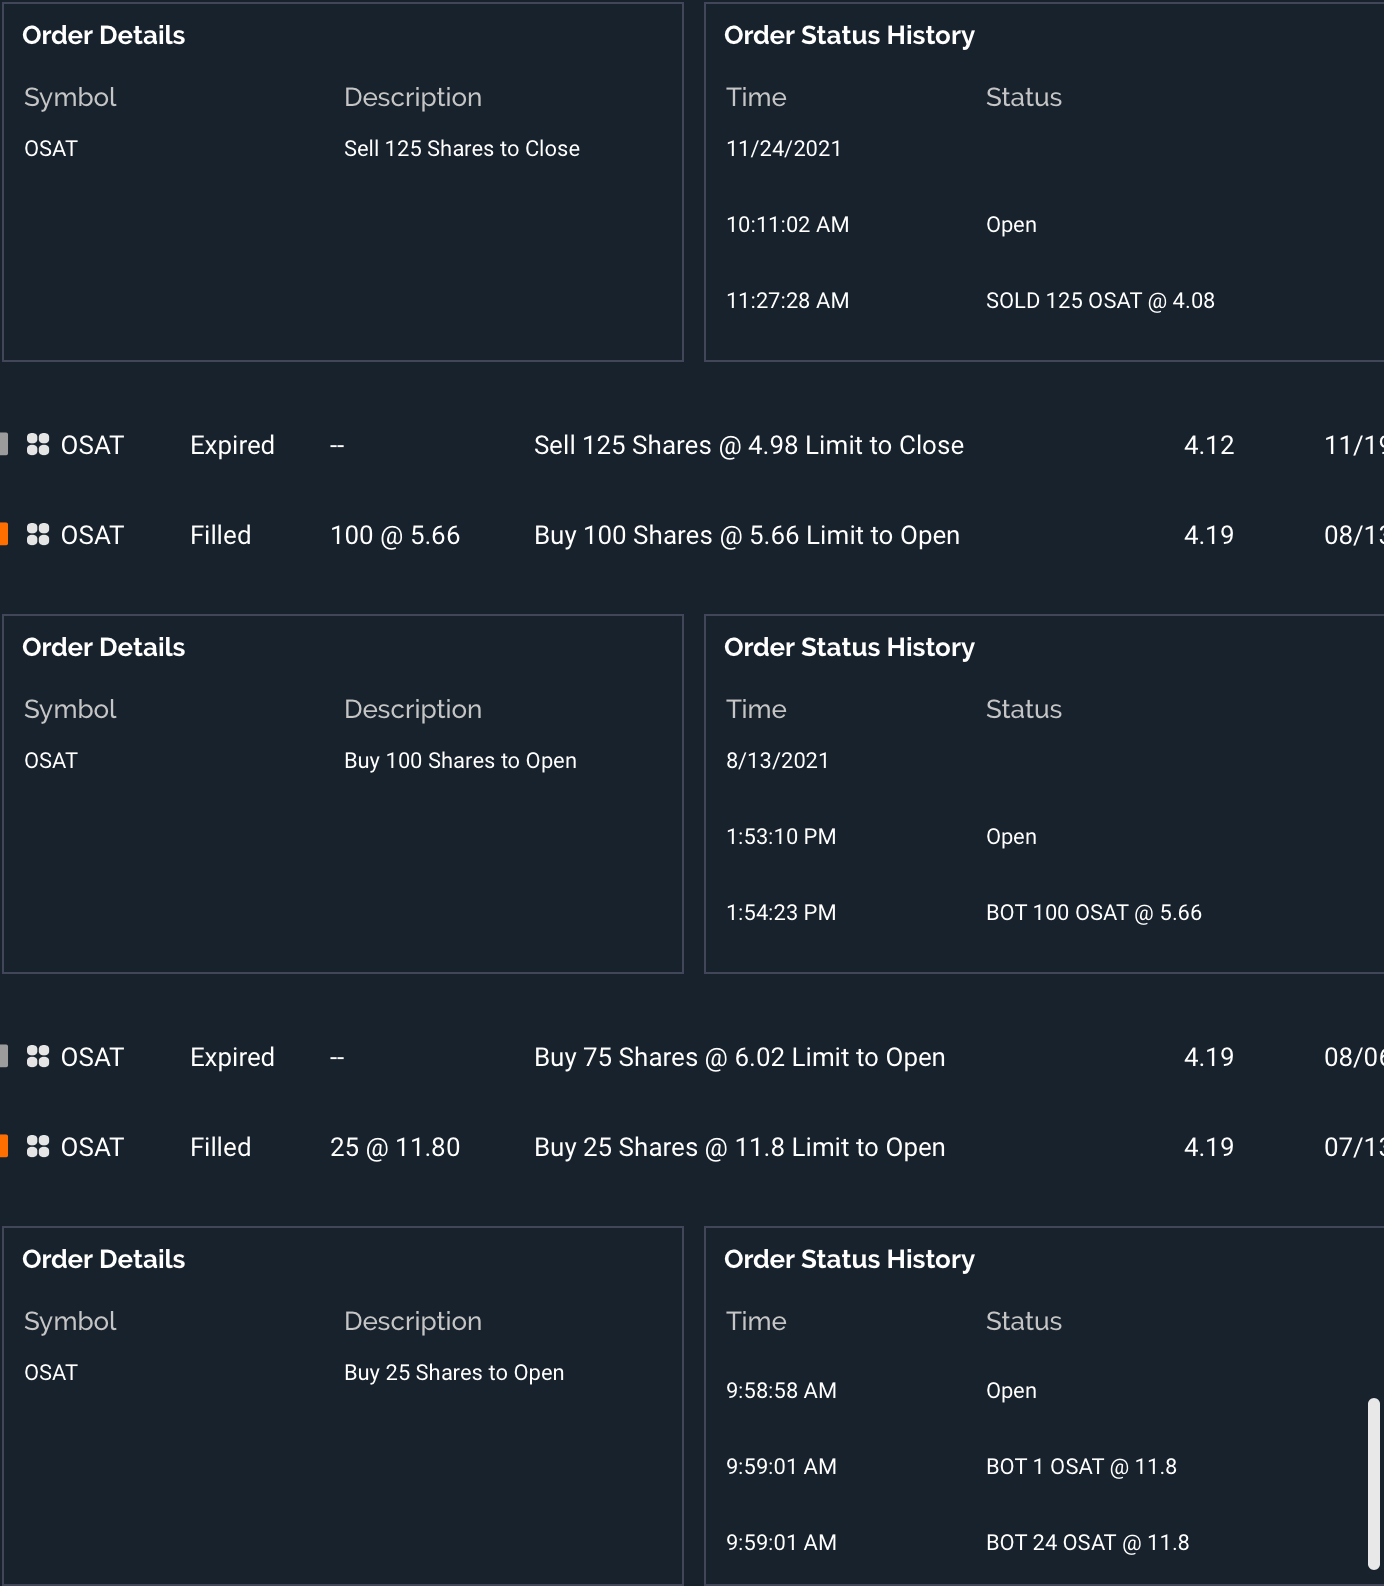Click the four-dot icon on Sell 125 Shares row
1384x1586 pixels.
[38, 445]
